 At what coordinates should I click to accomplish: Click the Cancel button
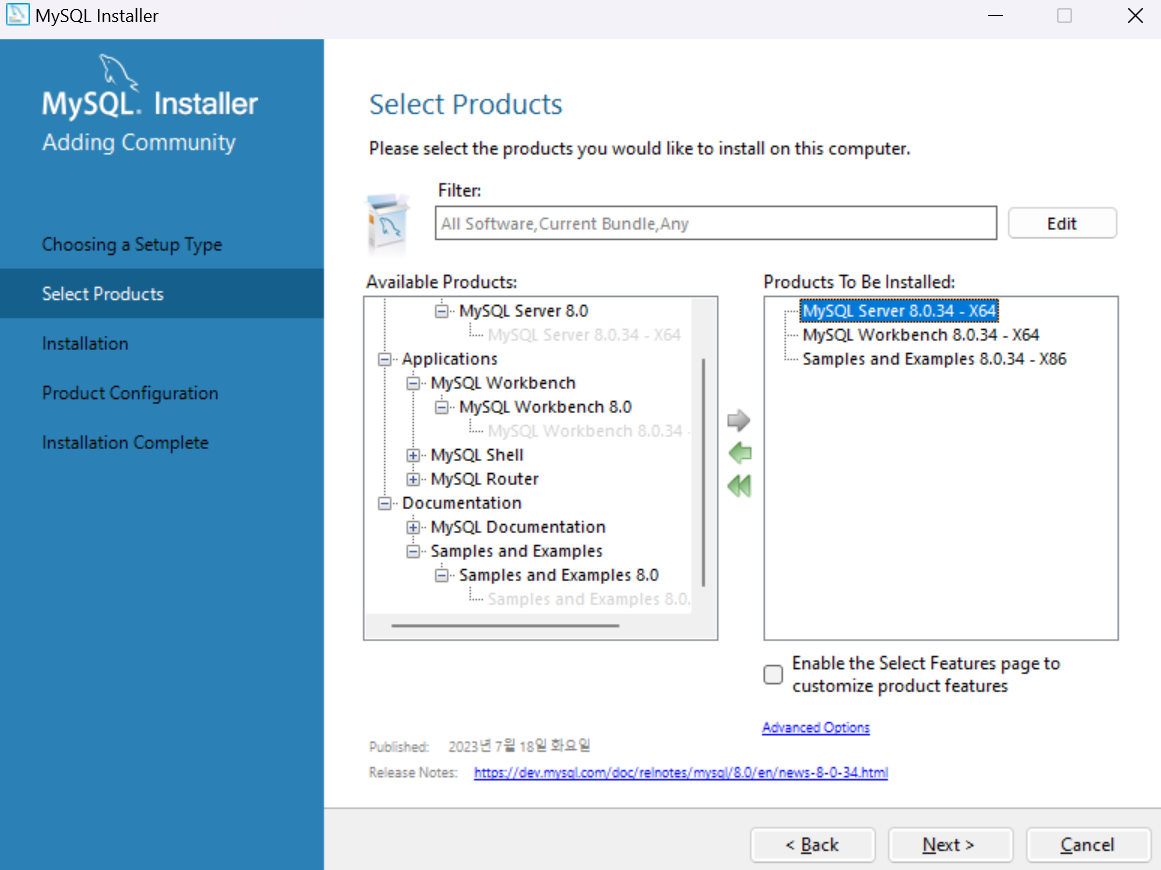click(x=1088, y=845)
